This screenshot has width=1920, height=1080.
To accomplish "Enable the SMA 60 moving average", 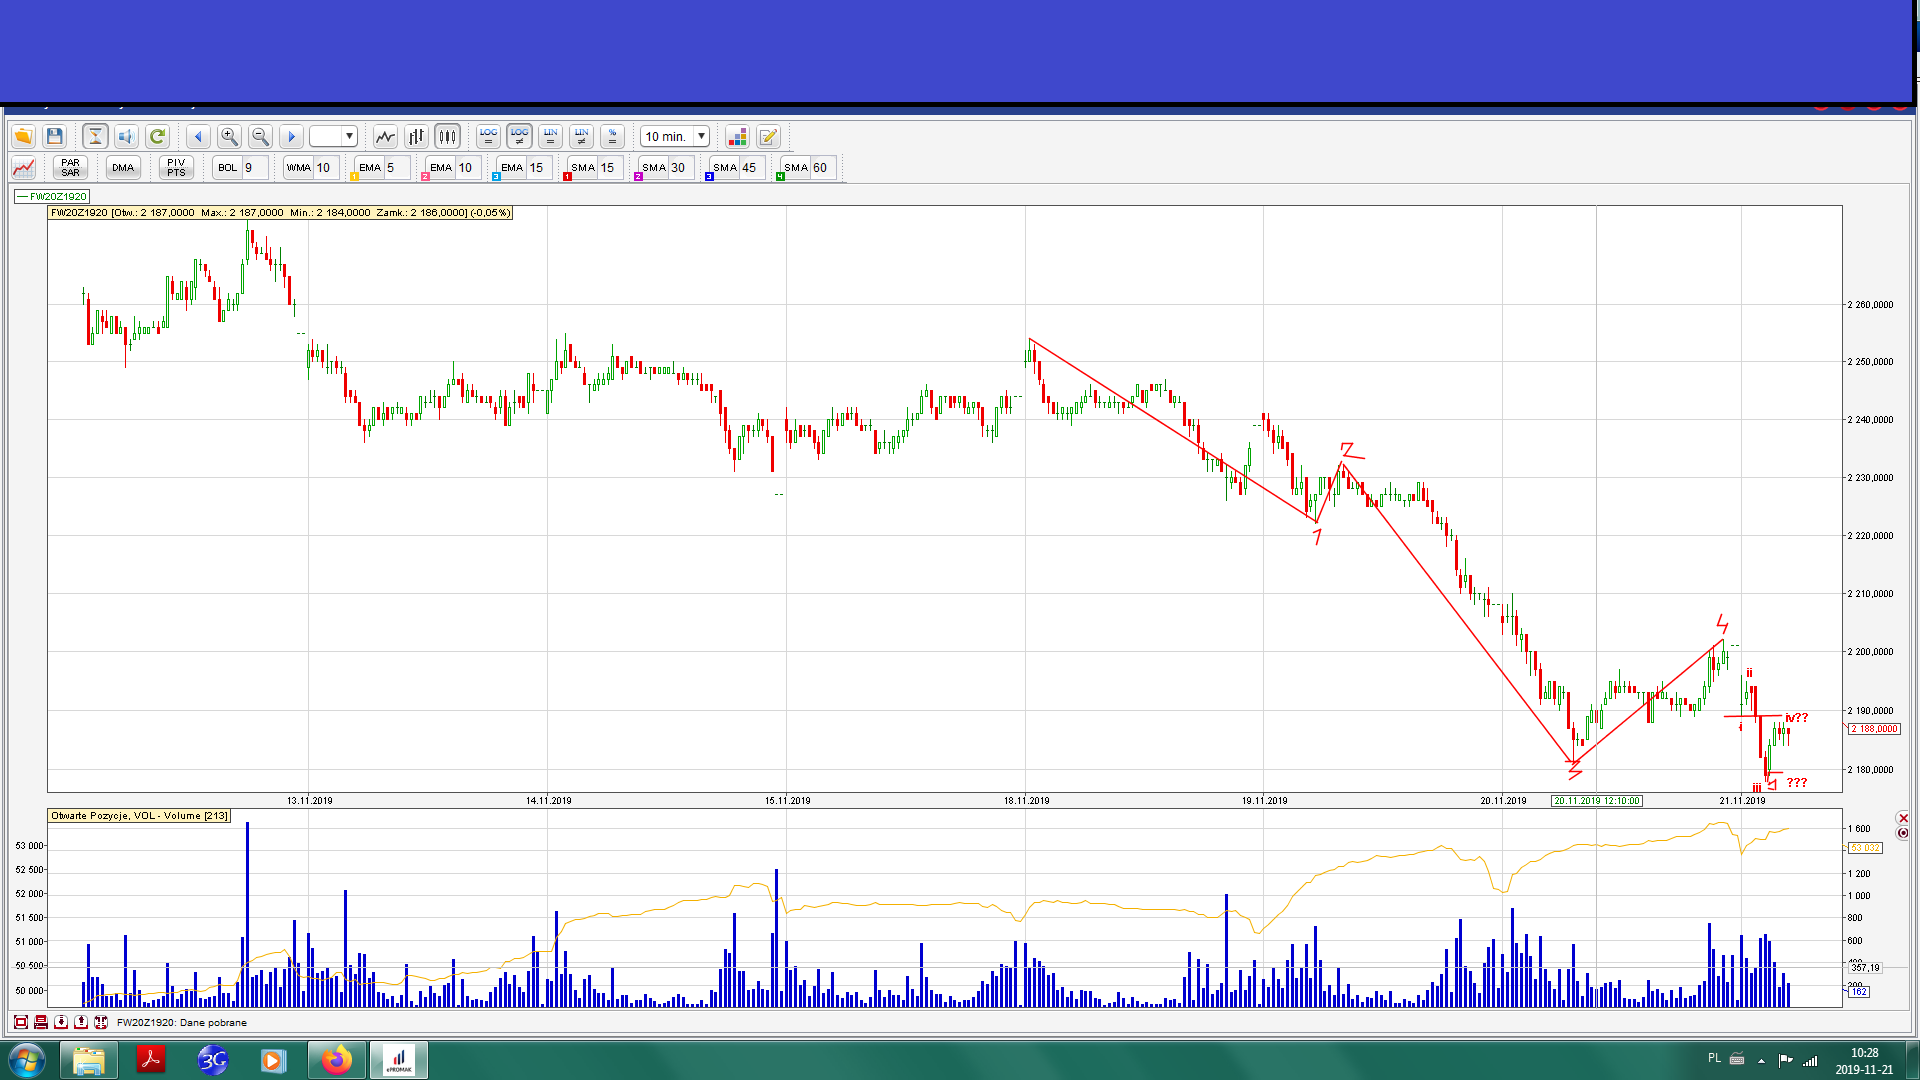I will [x=796, y=167].
